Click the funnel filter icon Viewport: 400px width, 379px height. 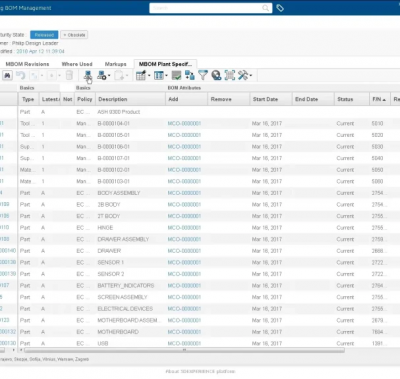coord(203,75)
